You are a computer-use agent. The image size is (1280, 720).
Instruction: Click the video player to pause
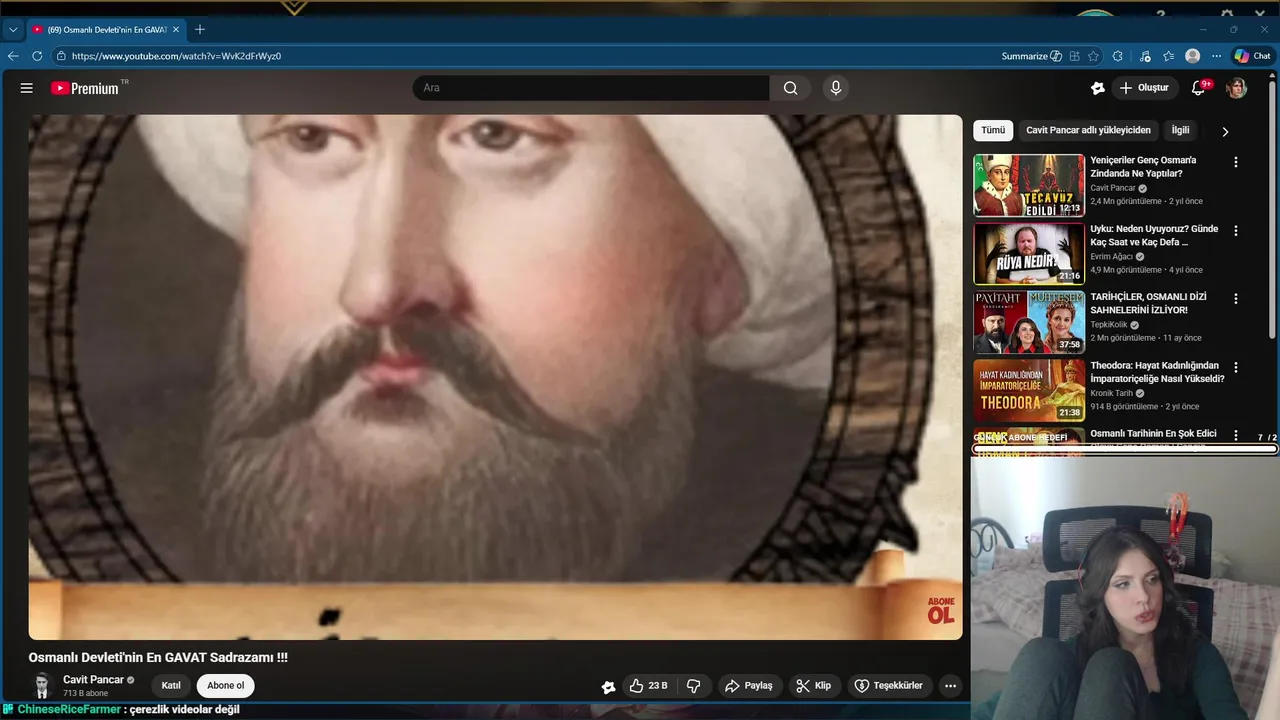click(495, 377)
